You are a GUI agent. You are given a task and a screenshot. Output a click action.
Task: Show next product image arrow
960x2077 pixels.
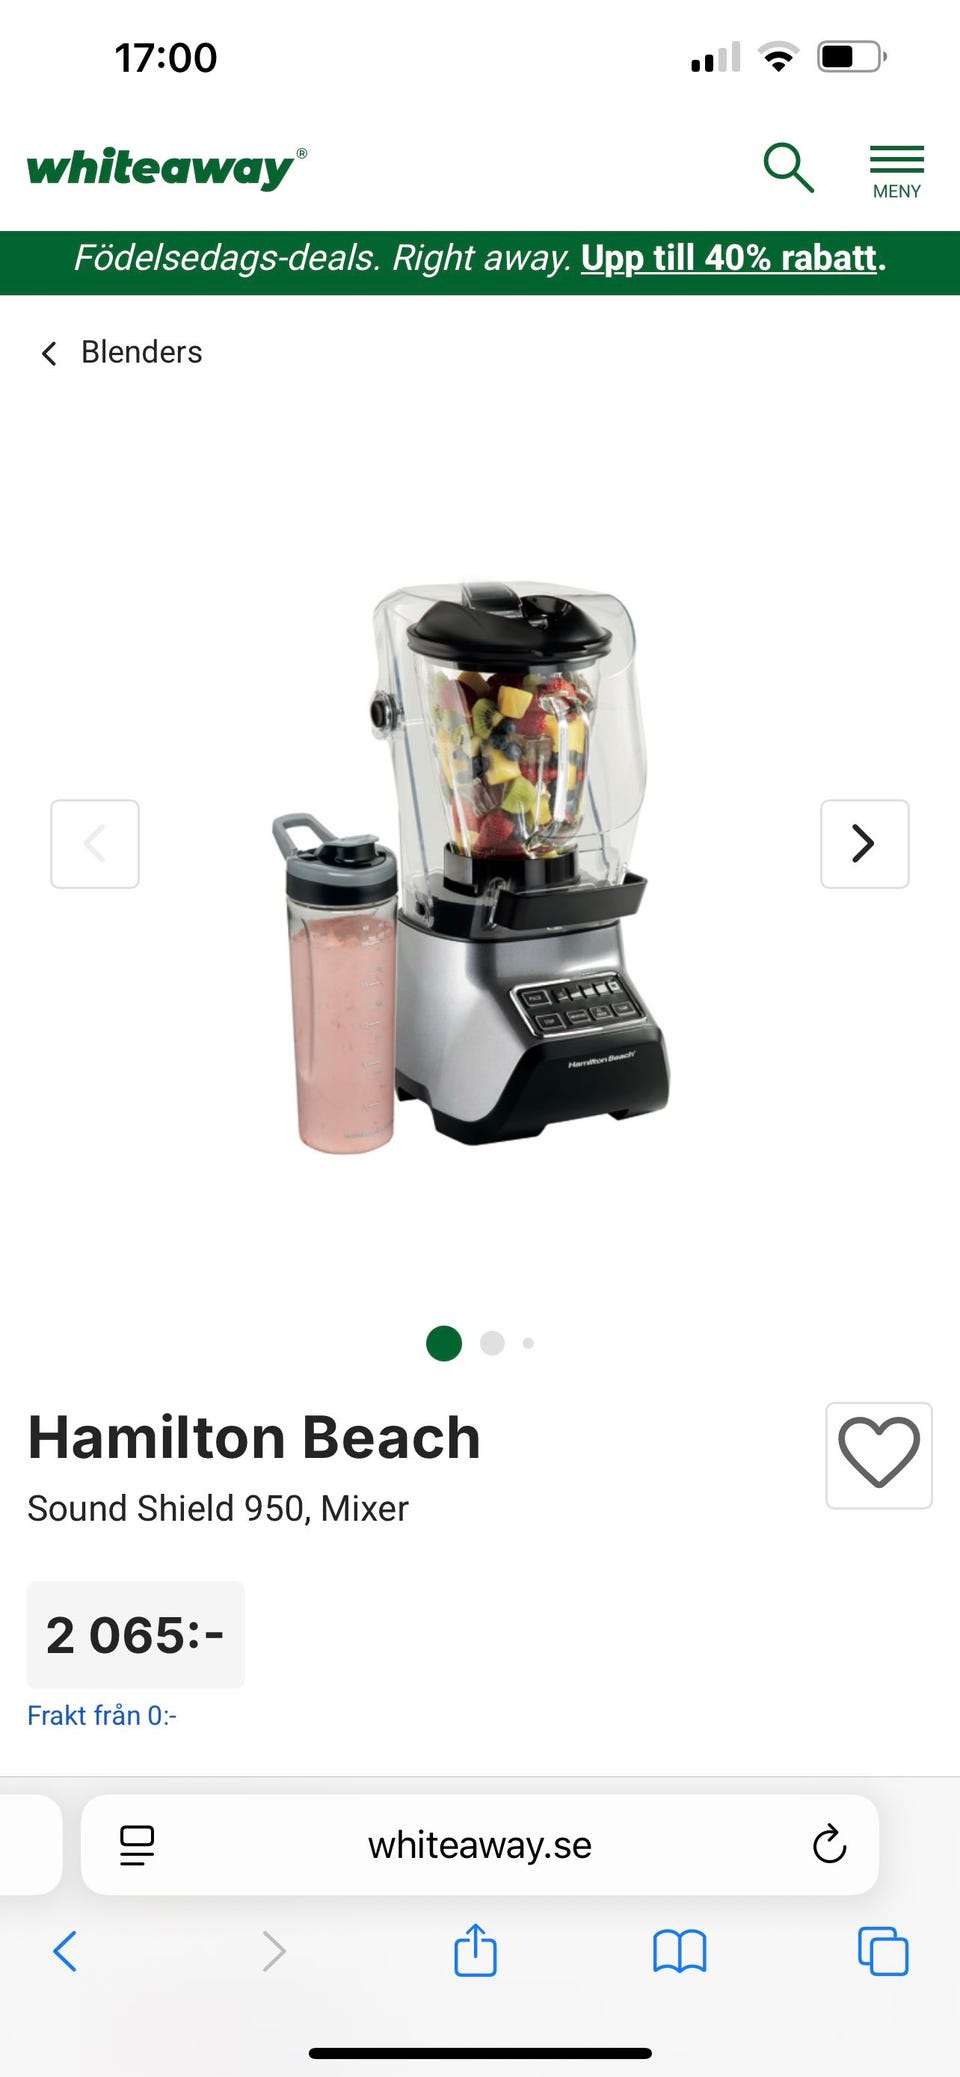coord(865,843)
